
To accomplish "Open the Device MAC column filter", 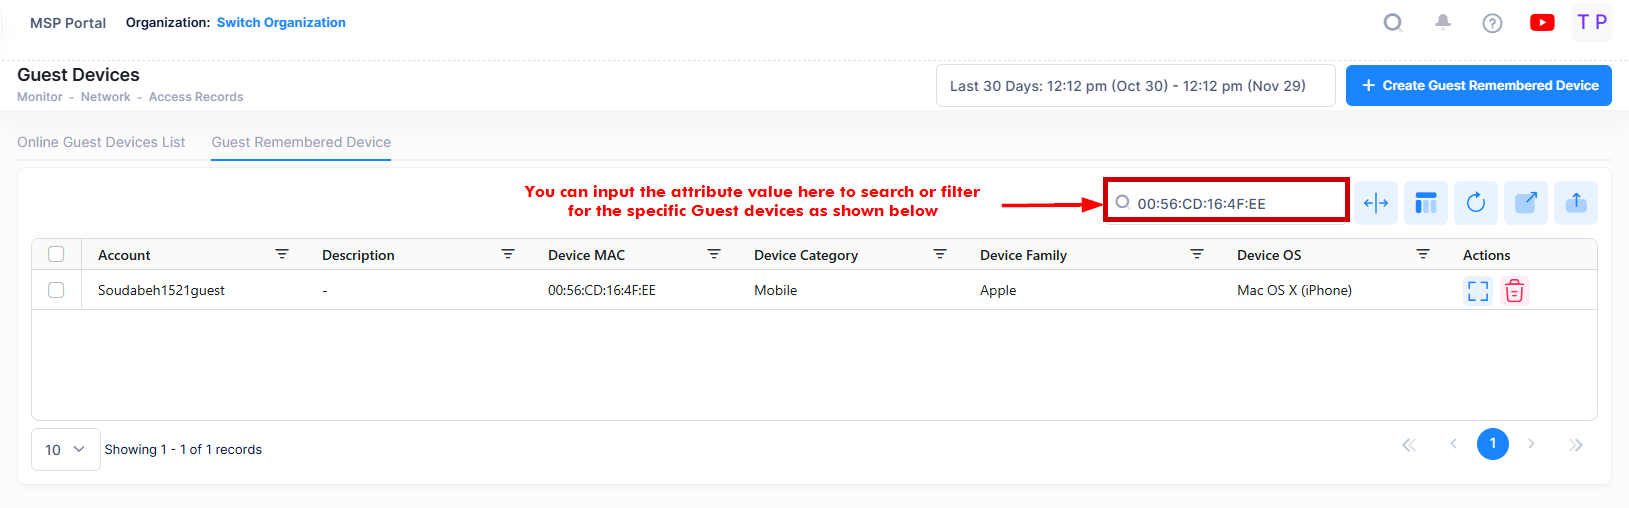I will click(x=714, y=254).
